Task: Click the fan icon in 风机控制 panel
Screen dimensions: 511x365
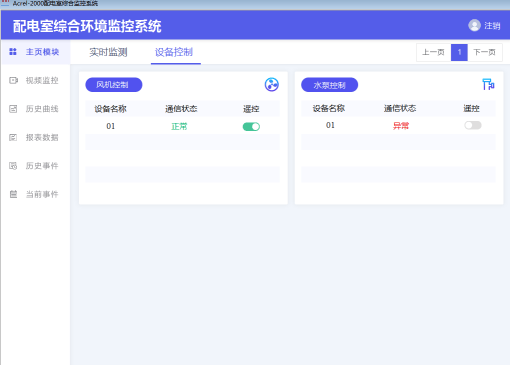Action: click(272, 85)
